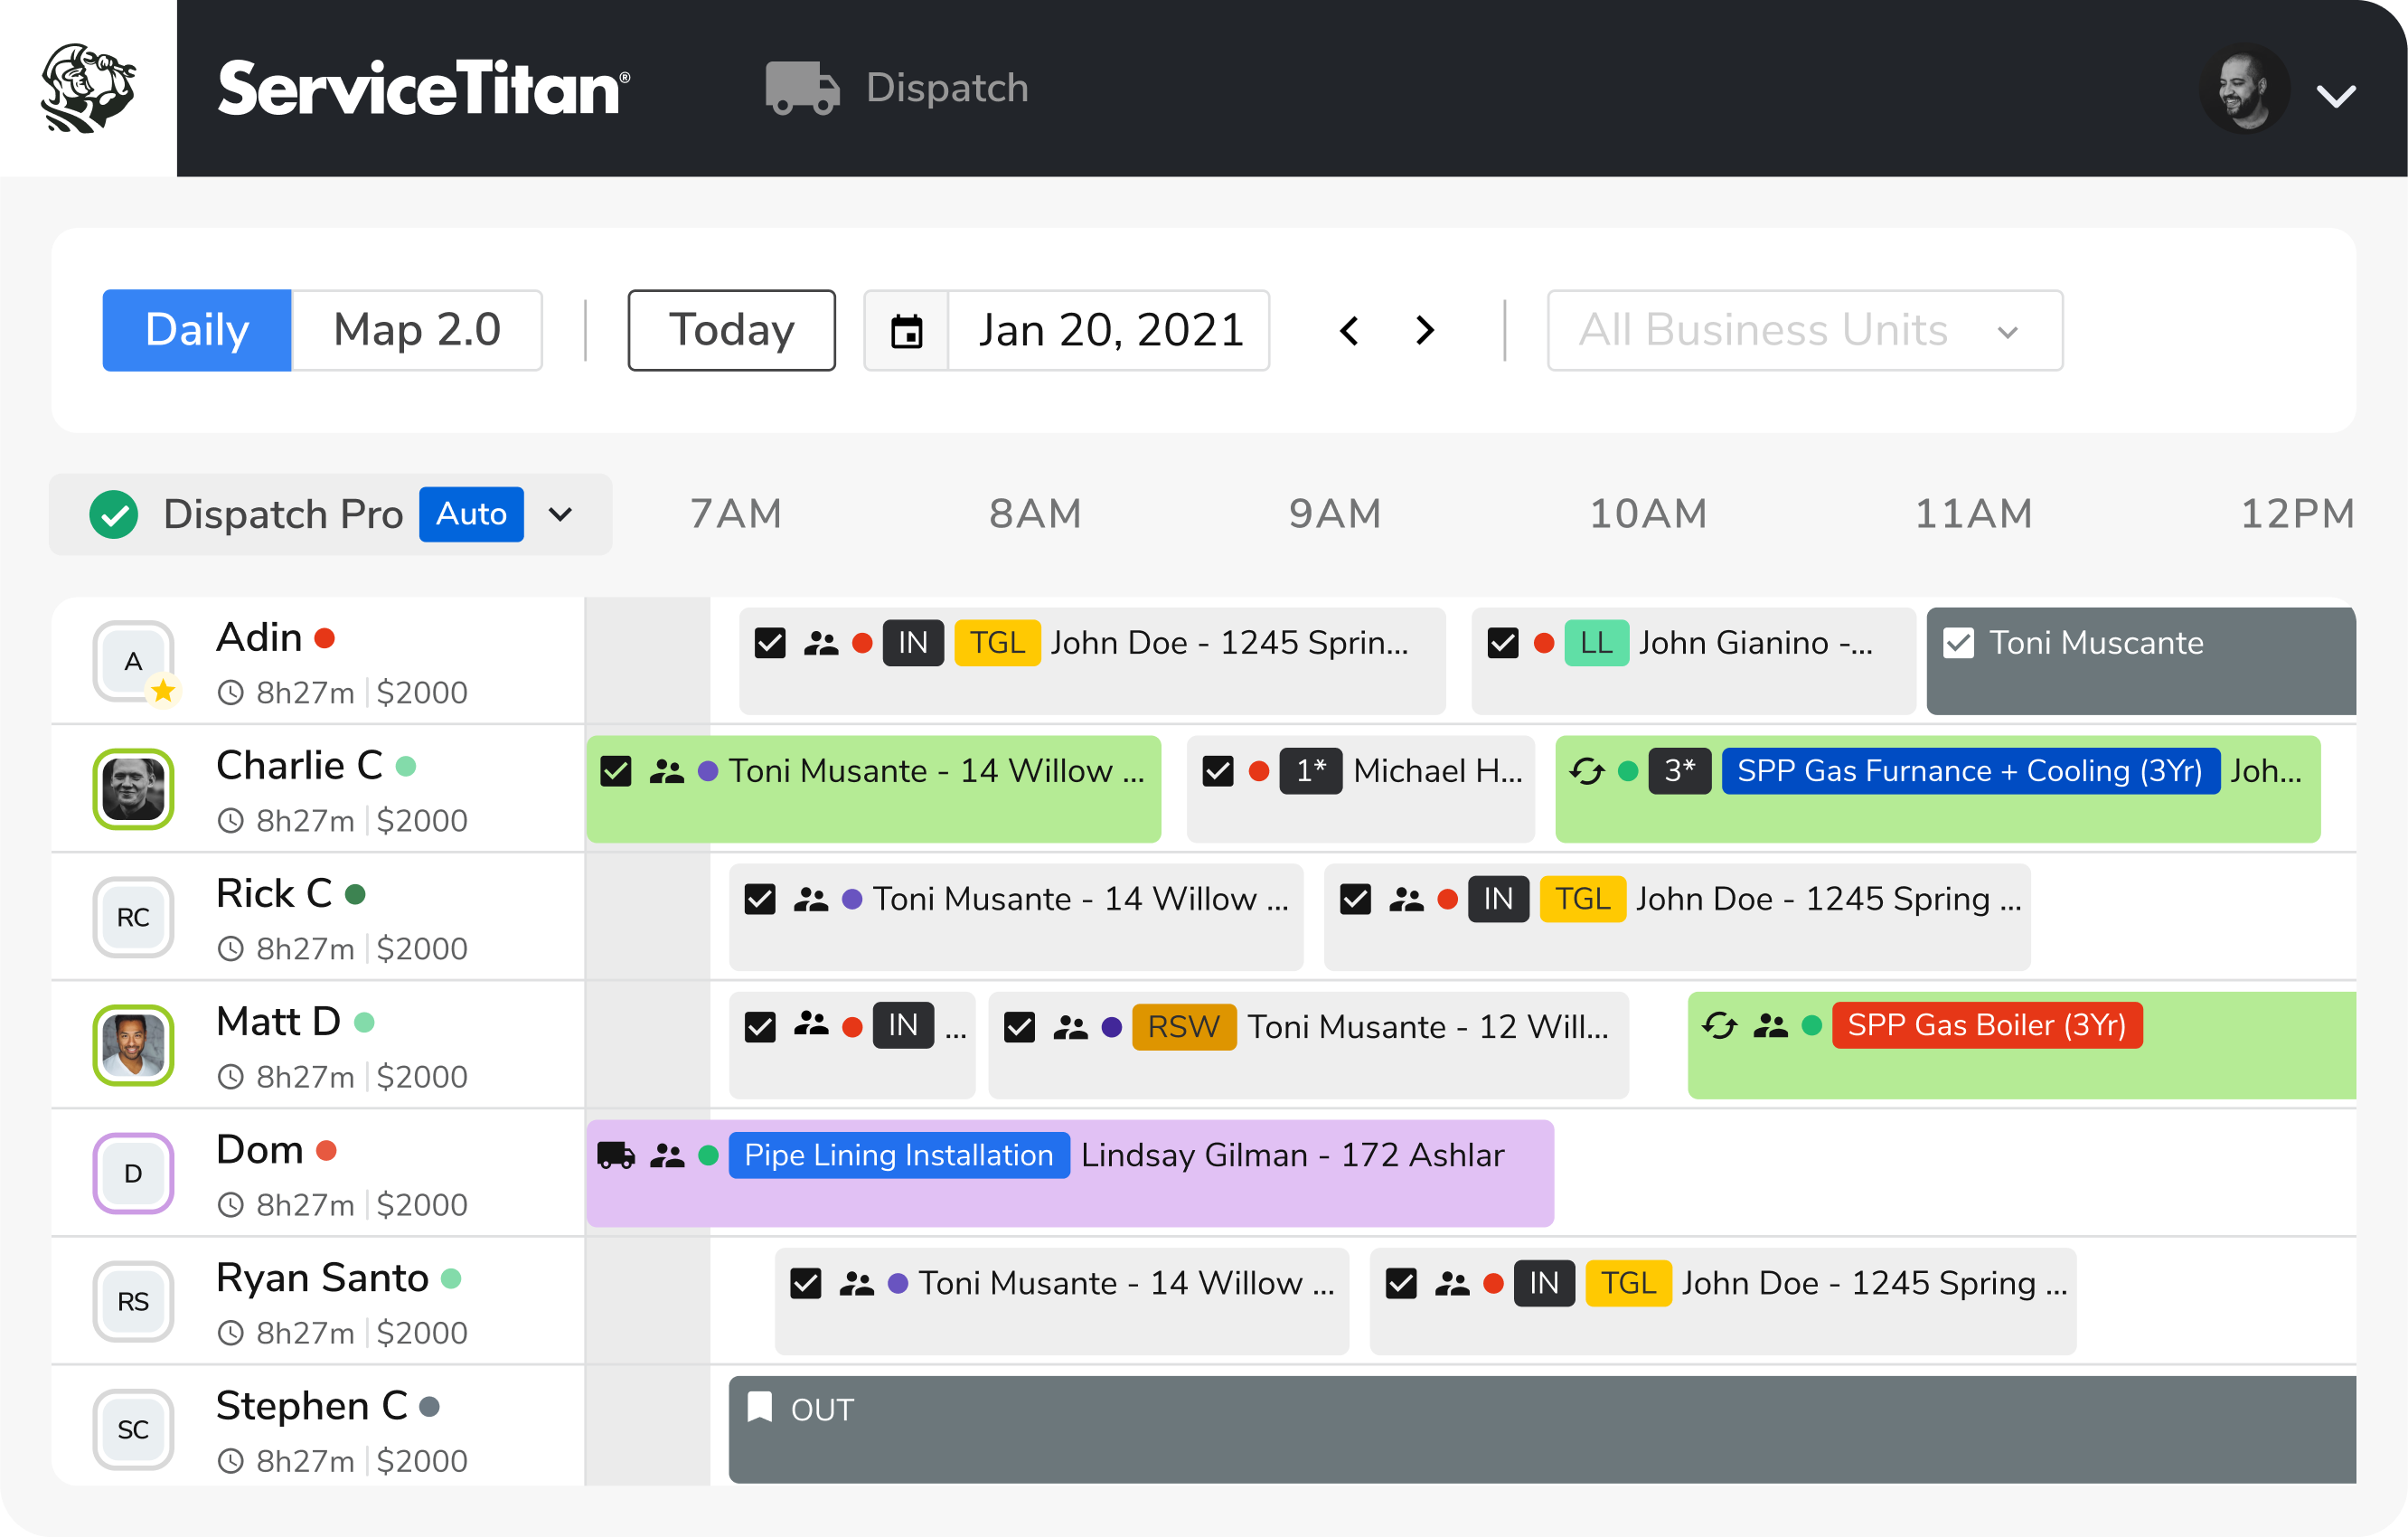Uncheck Charlie C's Michael H job checkbox
The image size is (2408, 1537).
pyautogui.click(x=1217, y=771)
